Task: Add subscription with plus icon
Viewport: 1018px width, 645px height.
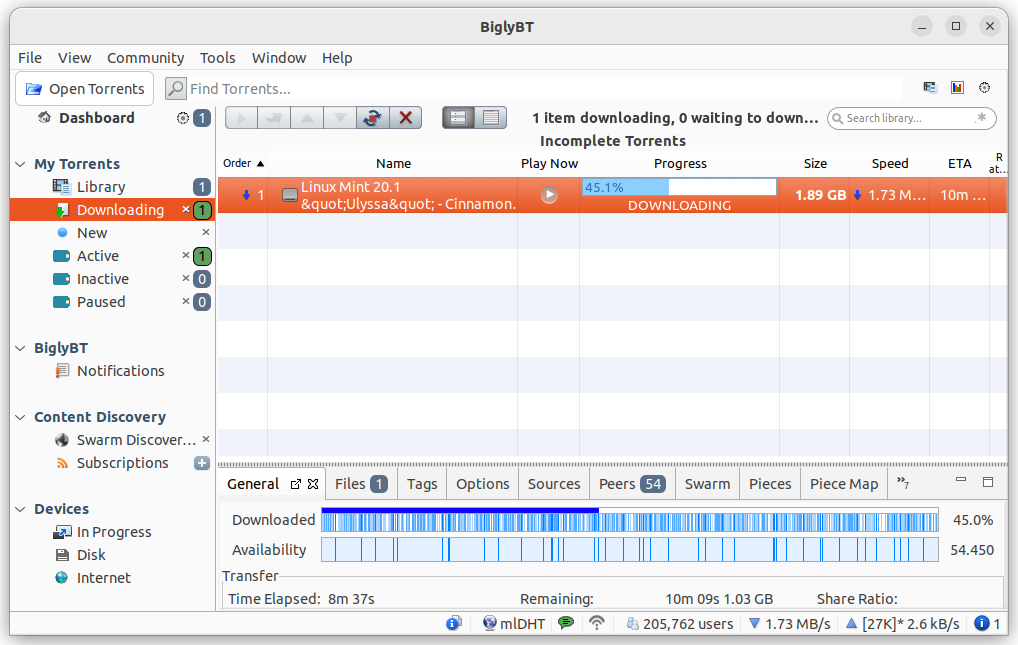Action: [202, 463]
